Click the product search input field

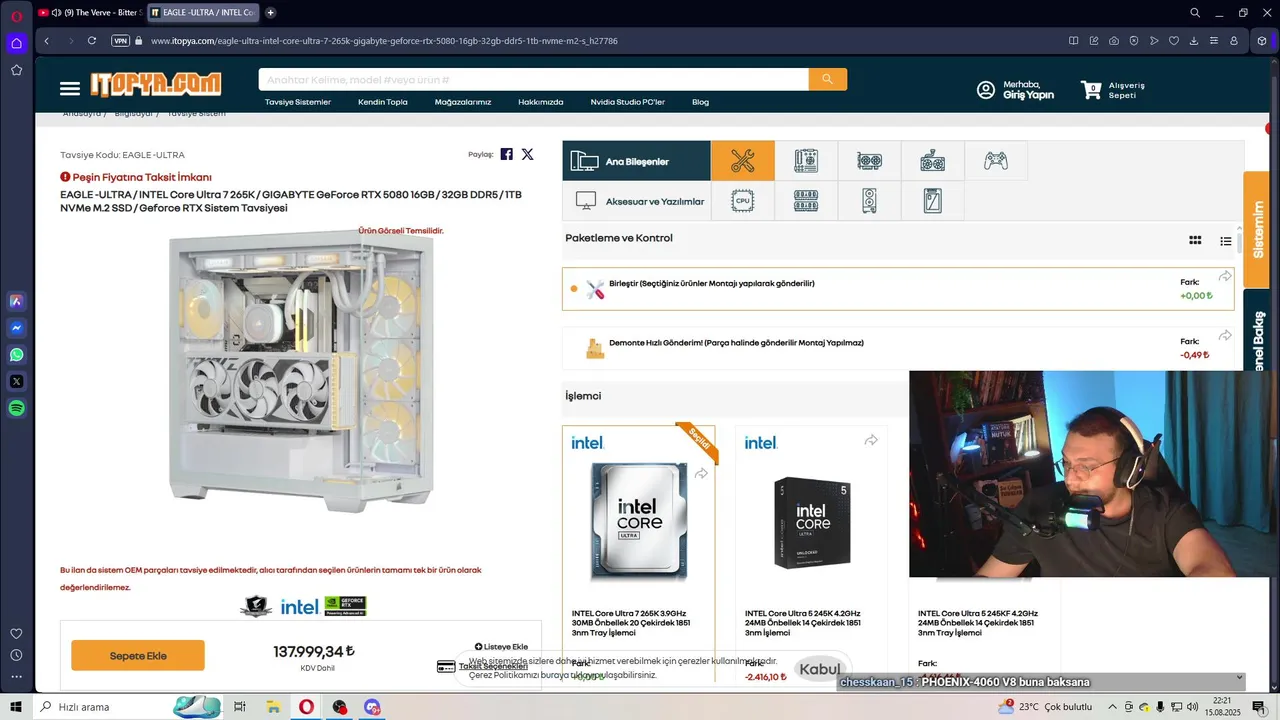click(x=533, y=79)
